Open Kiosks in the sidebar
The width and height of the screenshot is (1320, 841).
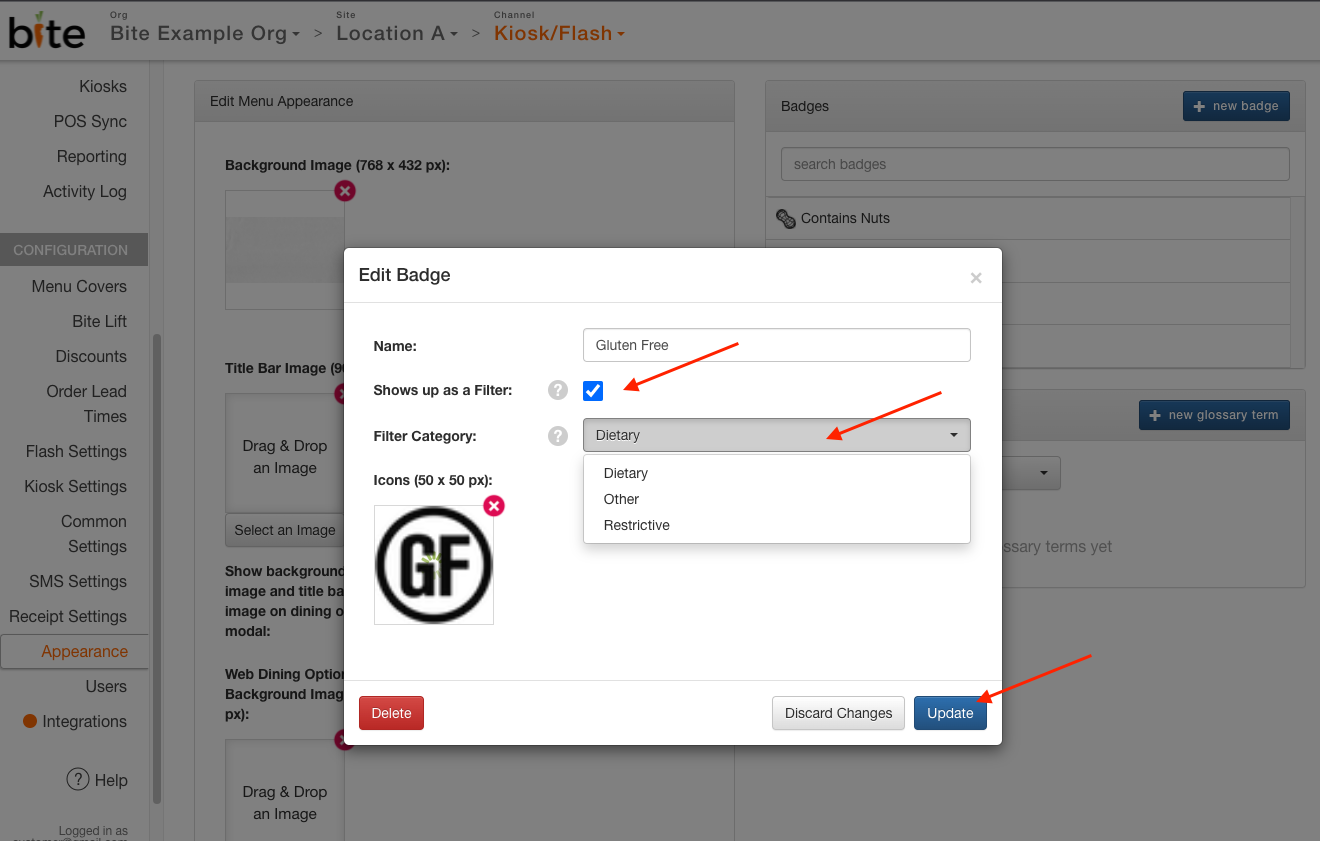click(103, 86)
